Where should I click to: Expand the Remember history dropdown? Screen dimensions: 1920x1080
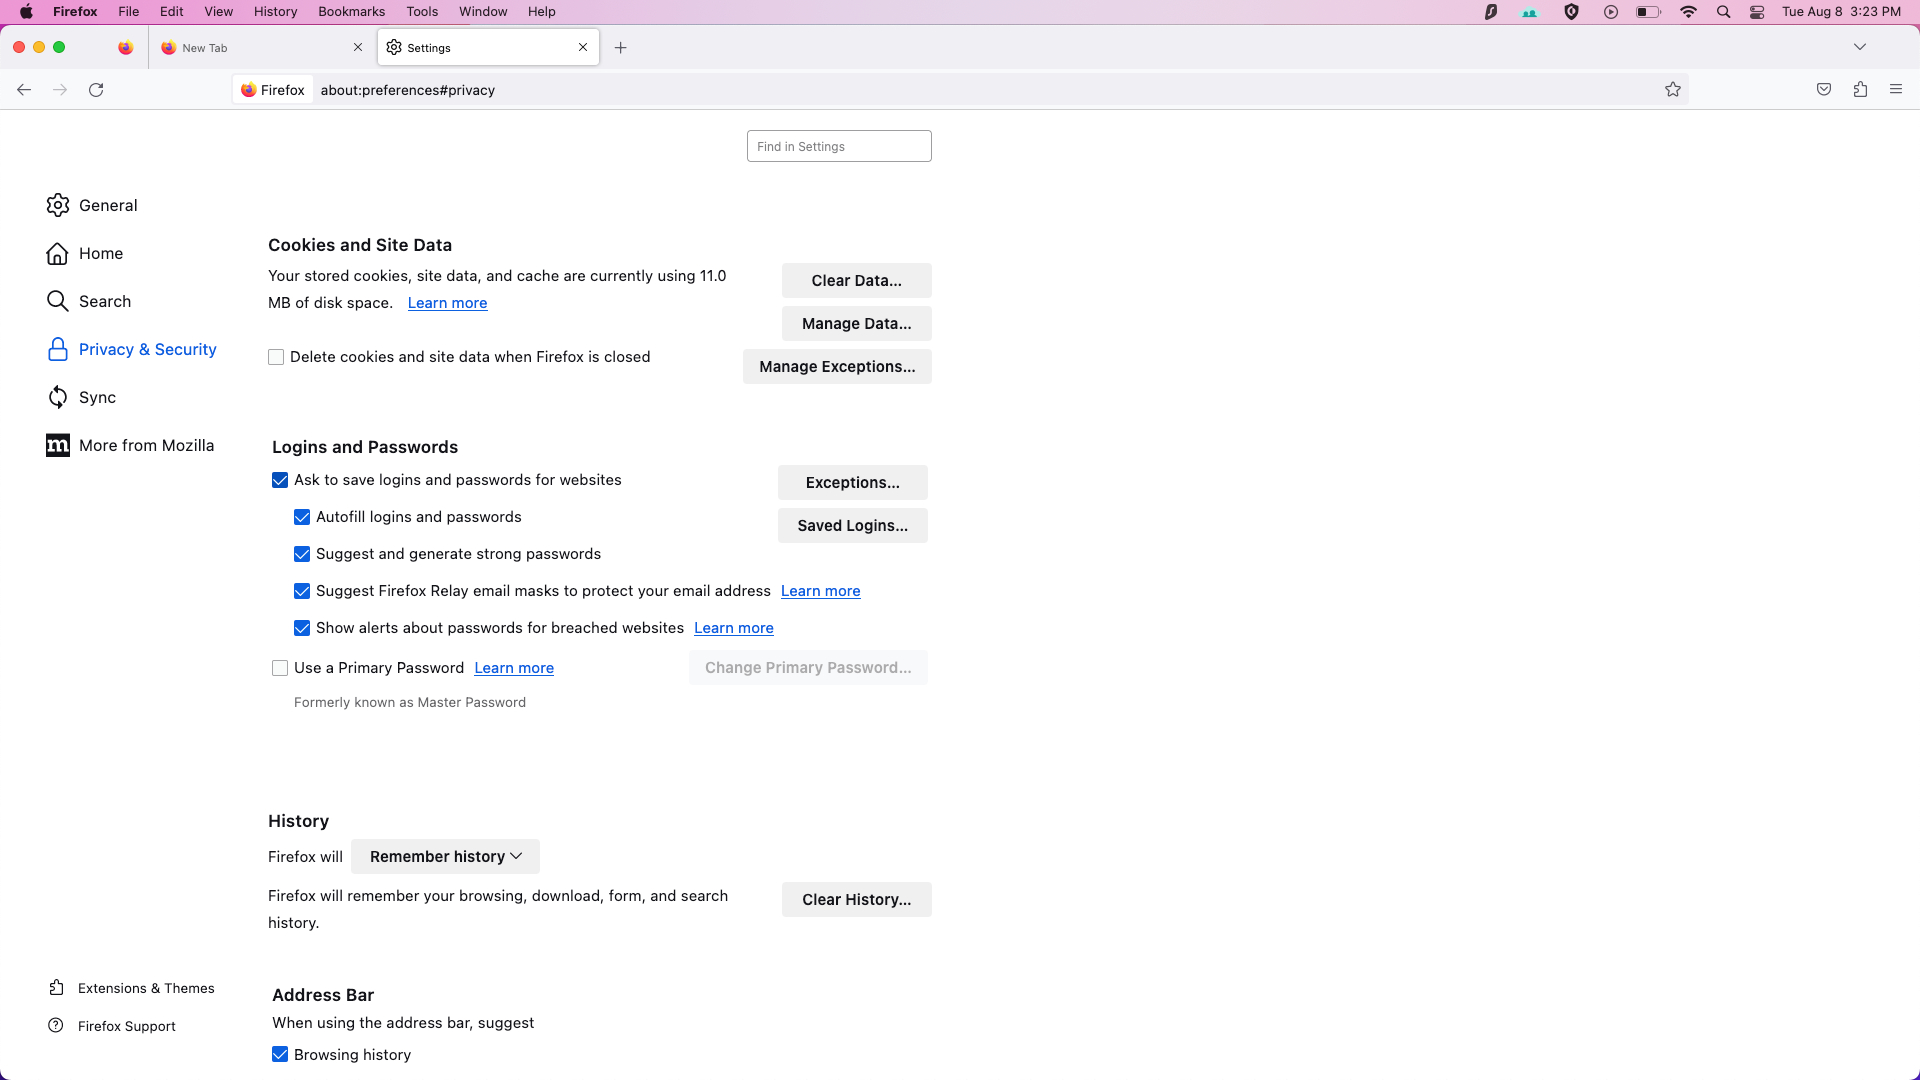[x=445, y=857]
